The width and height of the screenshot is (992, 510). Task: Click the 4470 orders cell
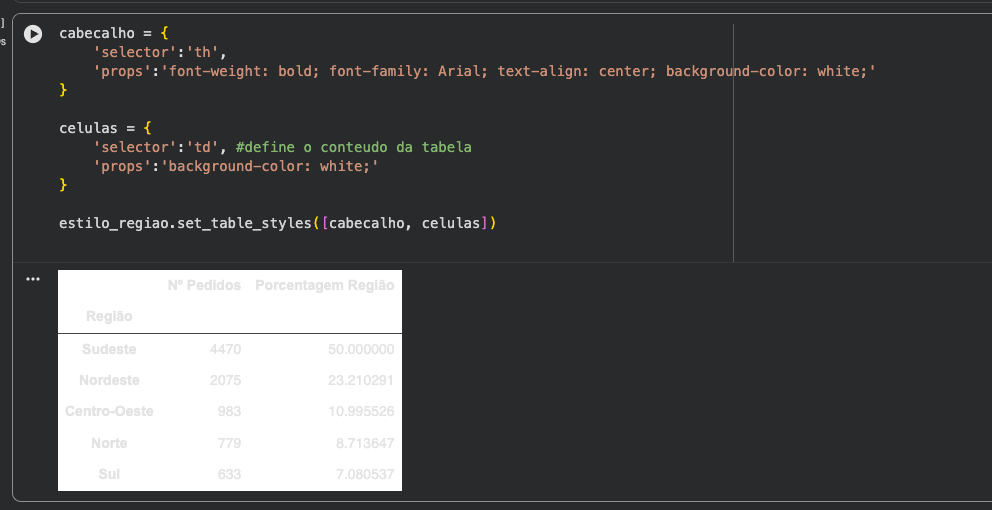pyautogui.click(x=225, y=349)
